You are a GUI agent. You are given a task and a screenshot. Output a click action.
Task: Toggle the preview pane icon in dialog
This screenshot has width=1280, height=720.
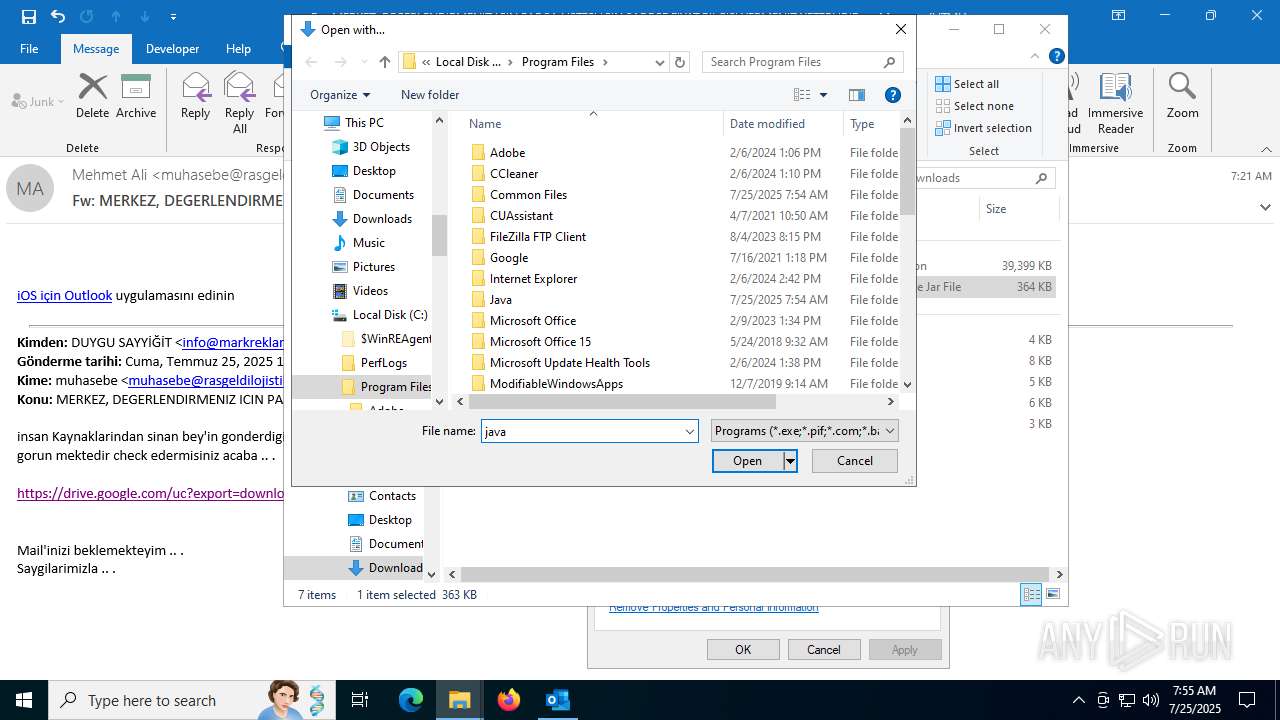(x=857, y=95)
